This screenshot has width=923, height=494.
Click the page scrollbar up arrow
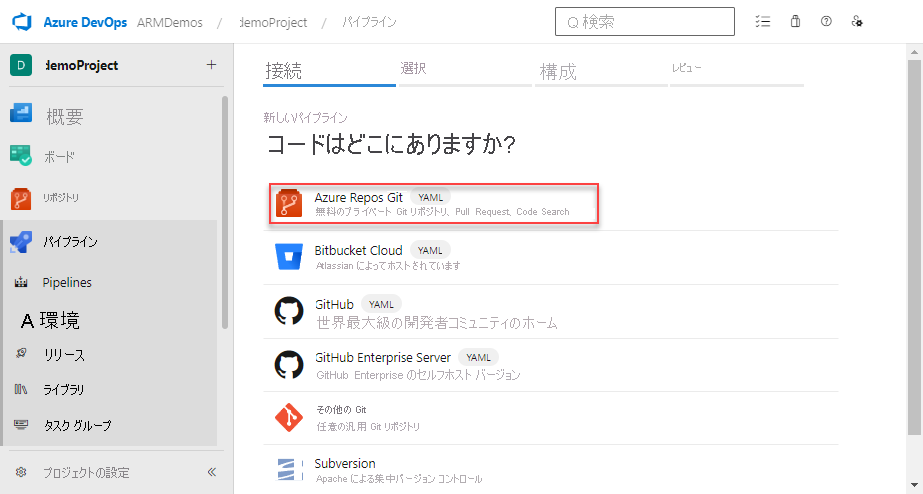coord(914,52)
